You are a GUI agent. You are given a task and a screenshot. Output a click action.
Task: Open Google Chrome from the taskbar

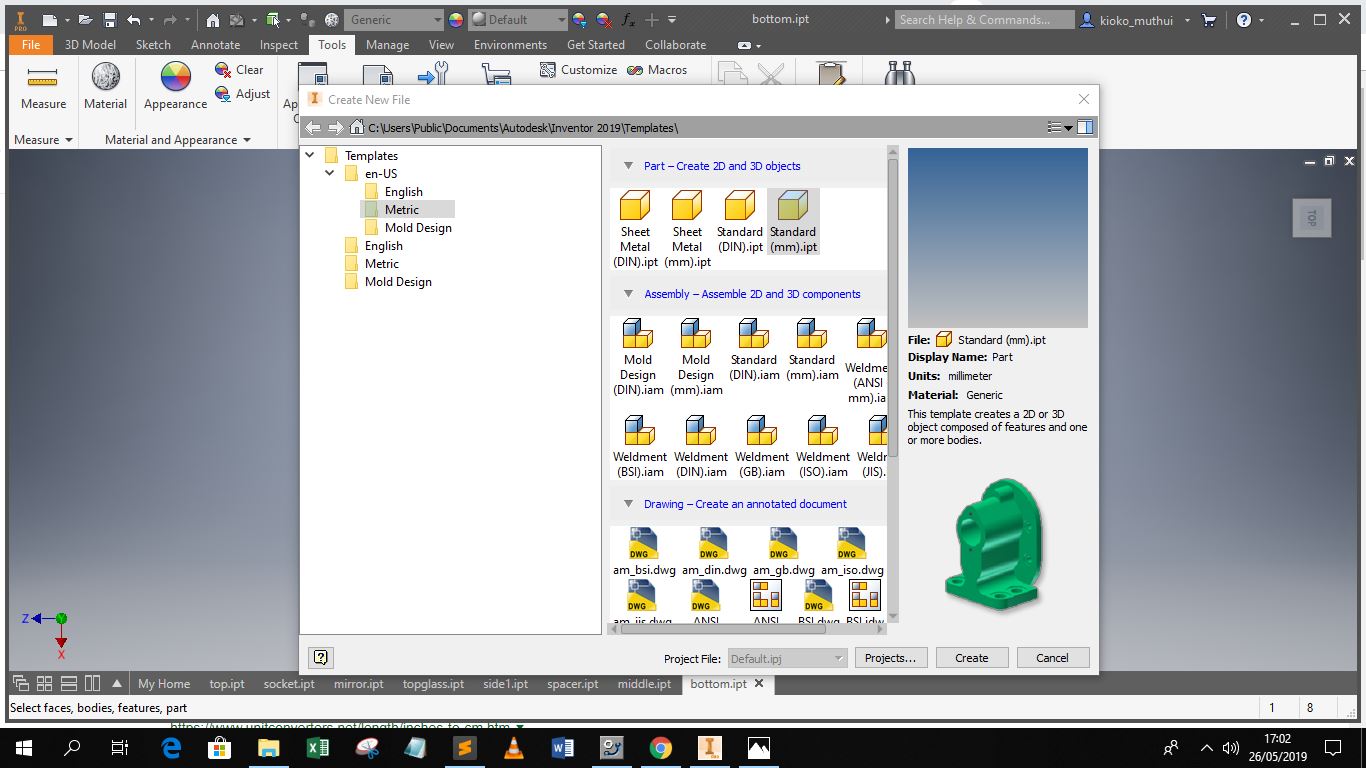(660, 747)
